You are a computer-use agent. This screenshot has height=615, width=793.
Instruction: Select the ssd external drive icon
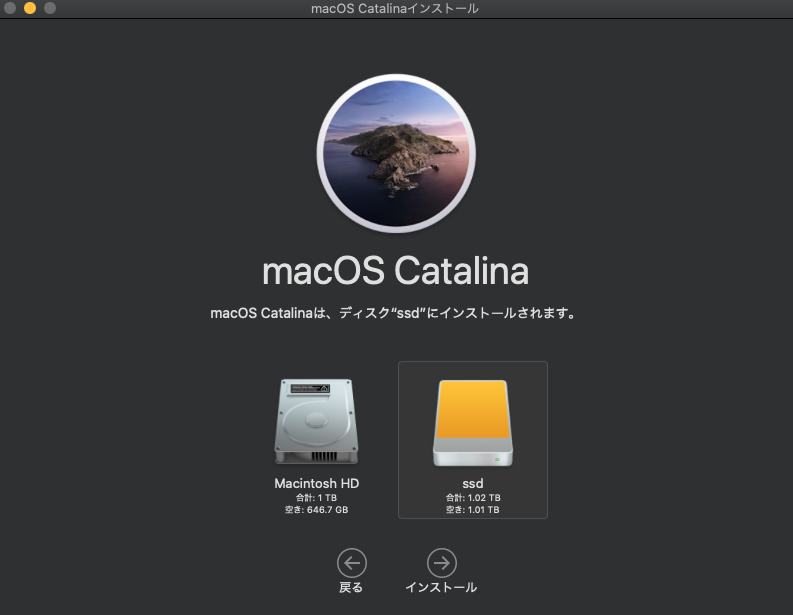[473, 423]
